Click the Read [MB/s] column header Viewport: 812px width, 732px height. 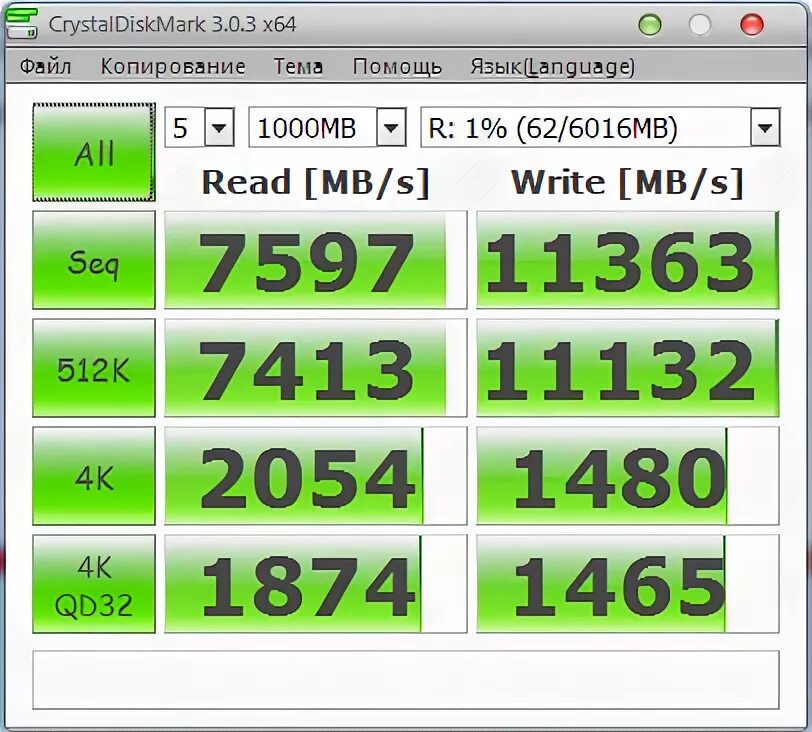[315, 182]
